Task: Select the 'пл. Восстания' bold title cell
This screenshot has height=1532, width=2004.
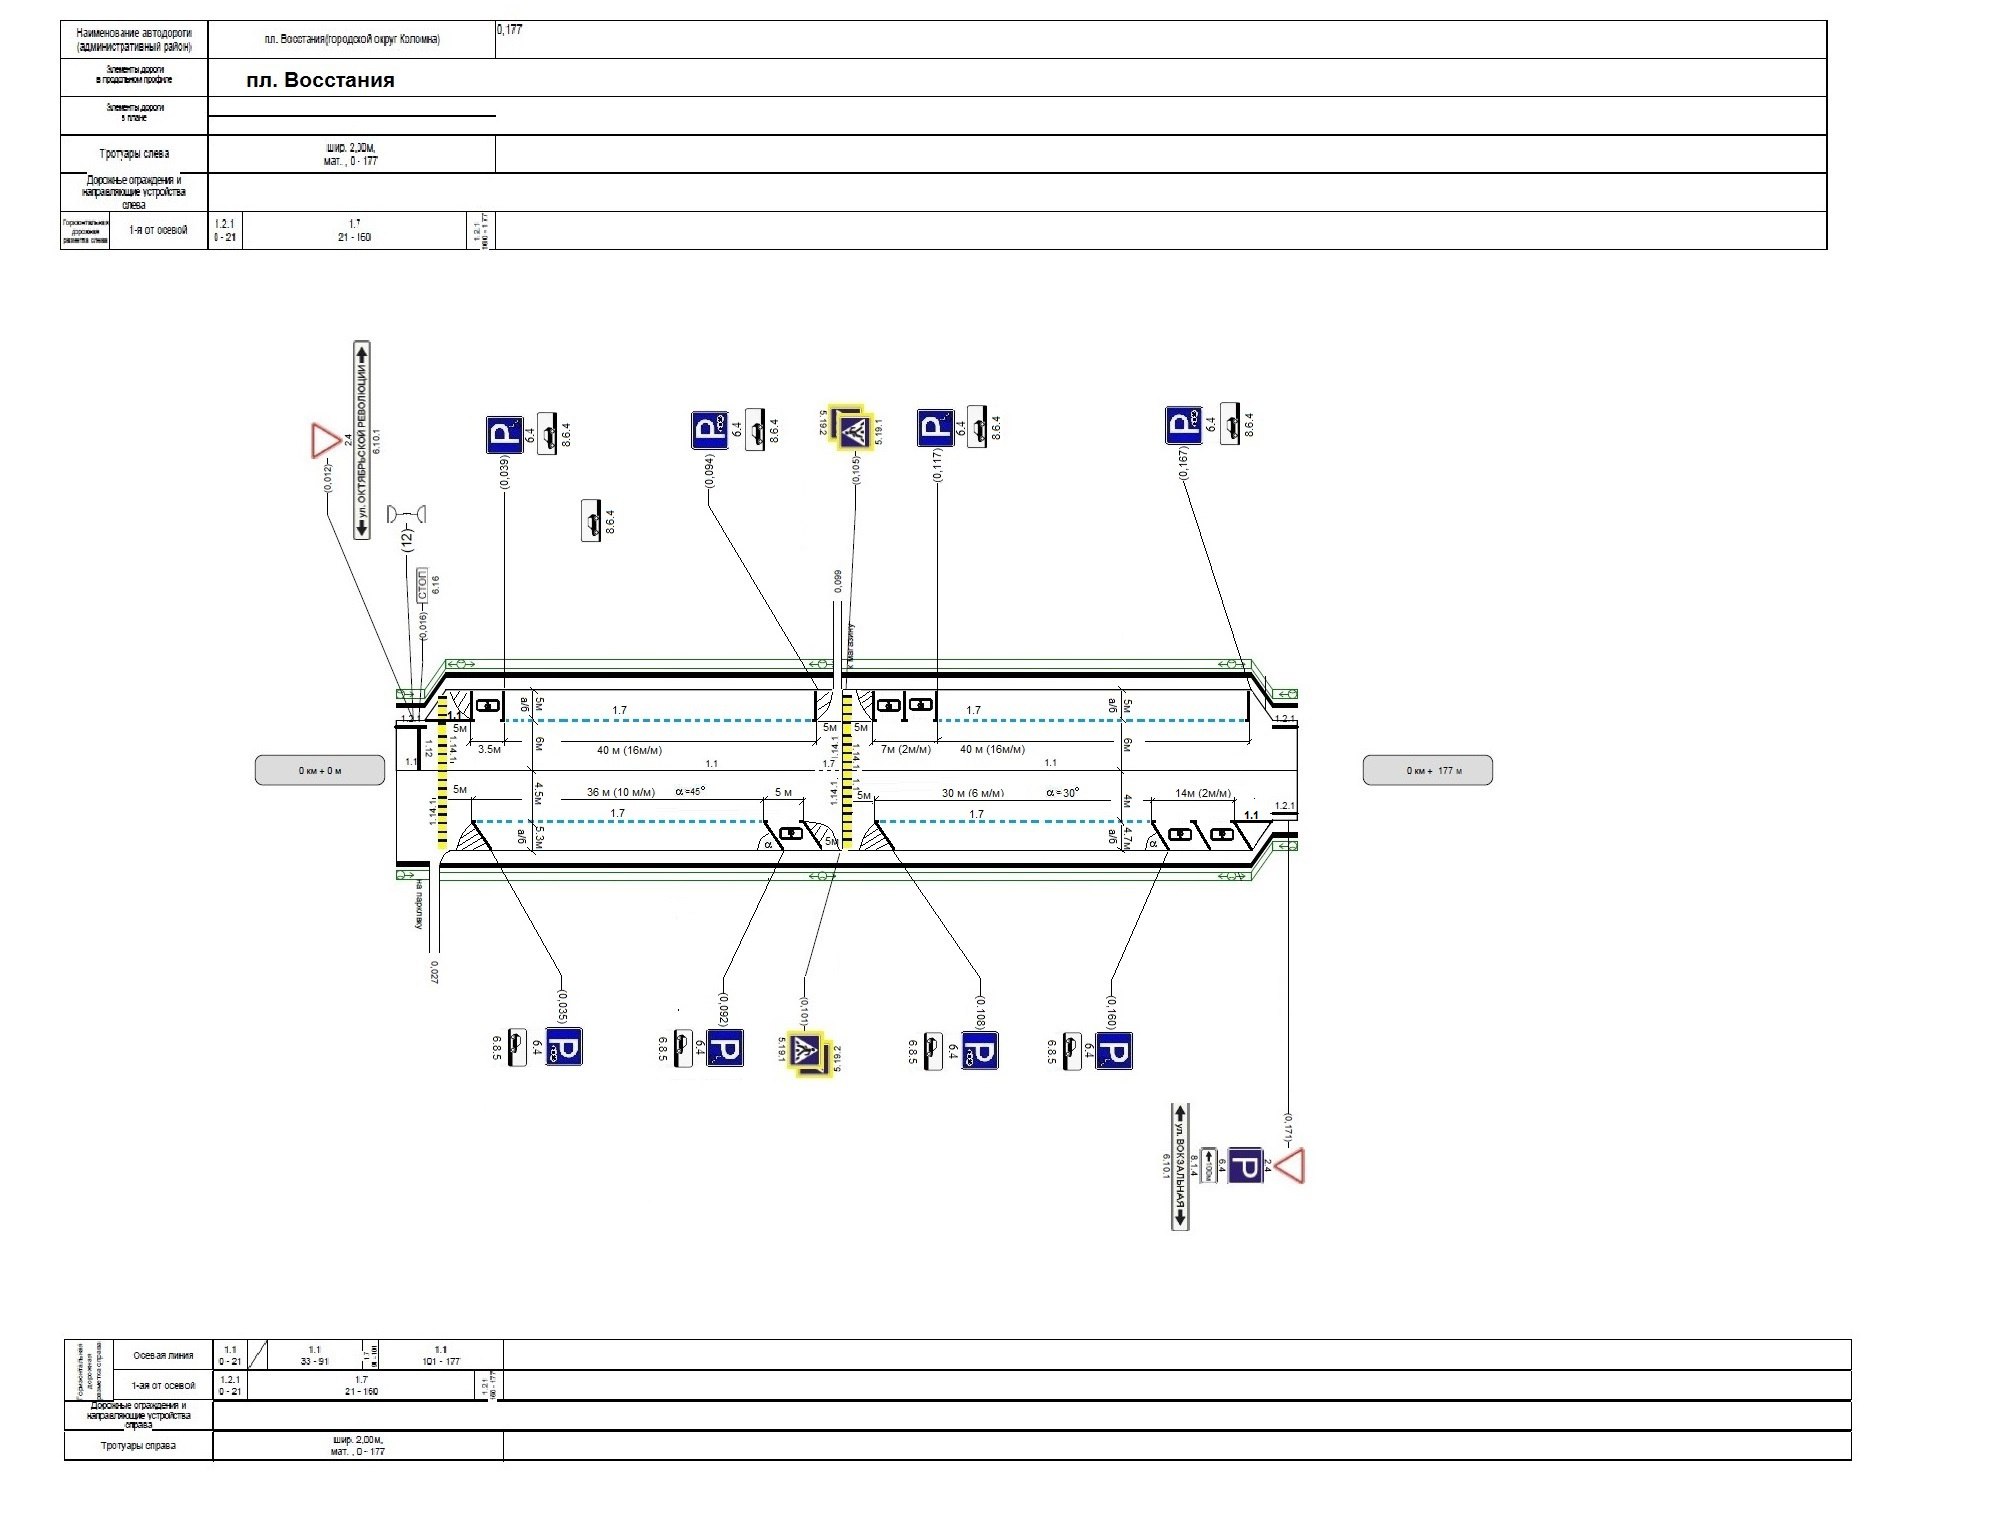Action: pyautogui.click(x=320, y=80)
